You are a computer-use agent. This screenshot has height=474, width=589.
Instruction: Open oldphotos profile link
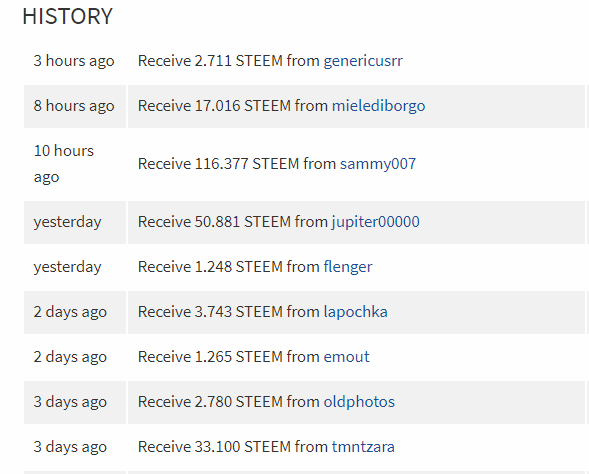(x=359, y=402)
